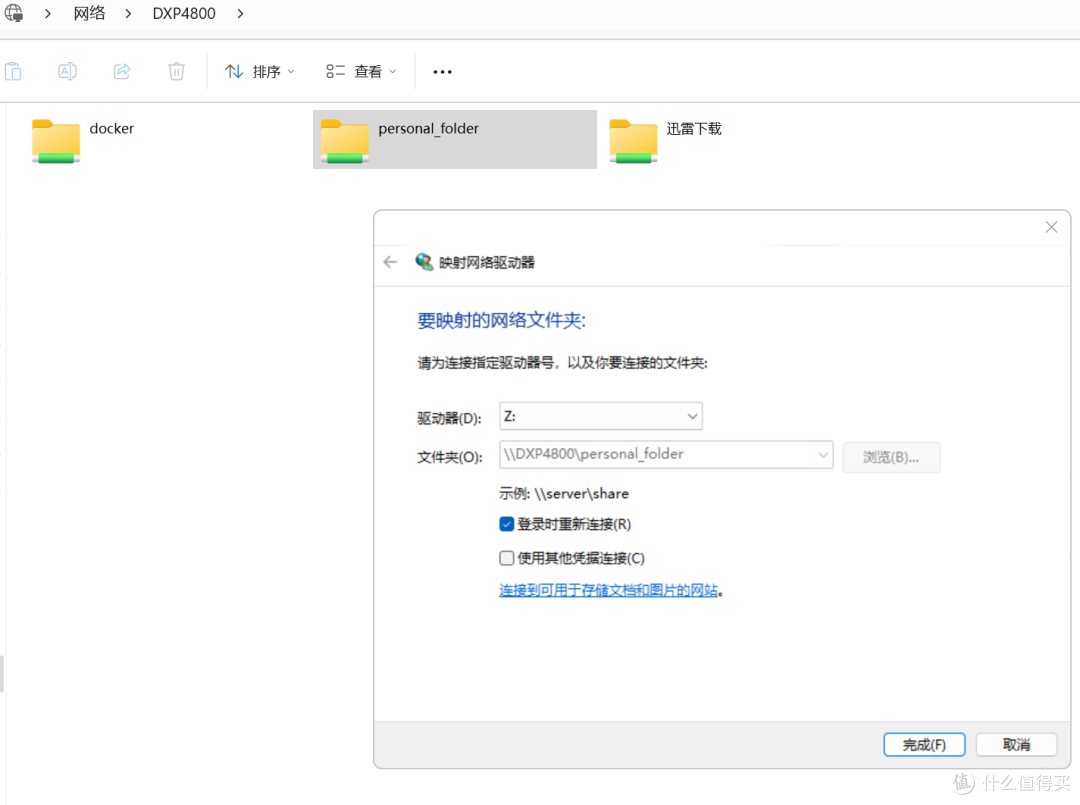Click the delete trash icon in toolbar
This screenshot has width=1080, height=805.
click(176, 72)
